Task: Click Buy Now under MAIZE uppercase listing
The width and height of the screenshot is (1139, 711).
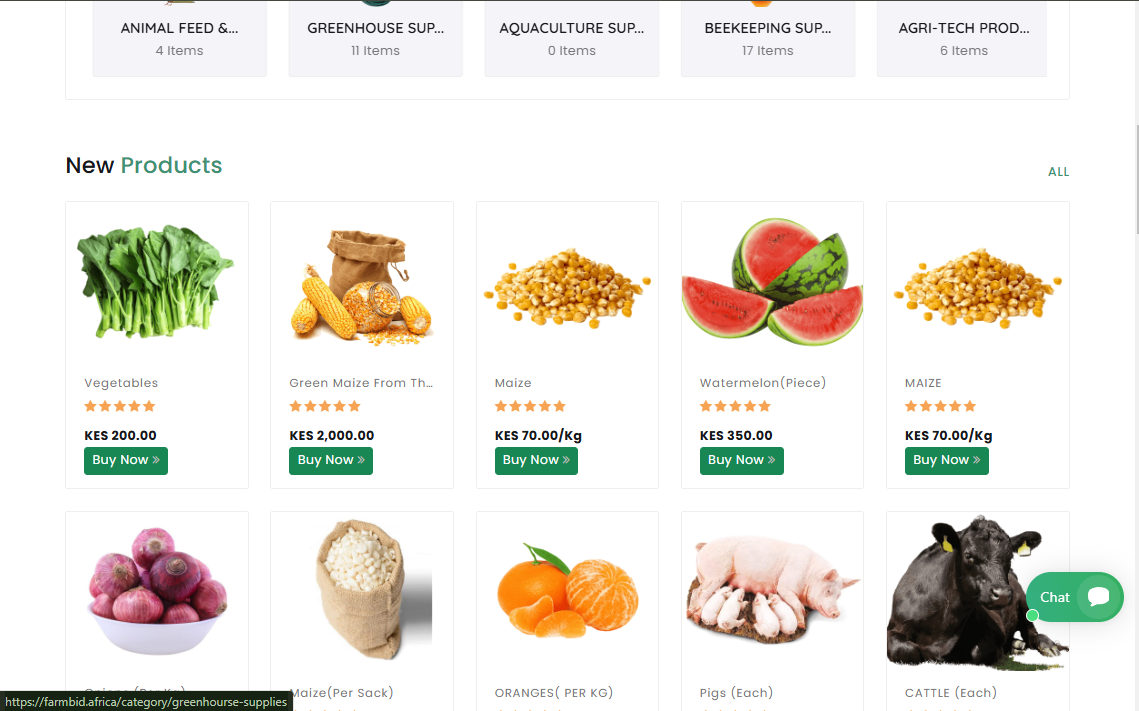Action: (947, 460)
